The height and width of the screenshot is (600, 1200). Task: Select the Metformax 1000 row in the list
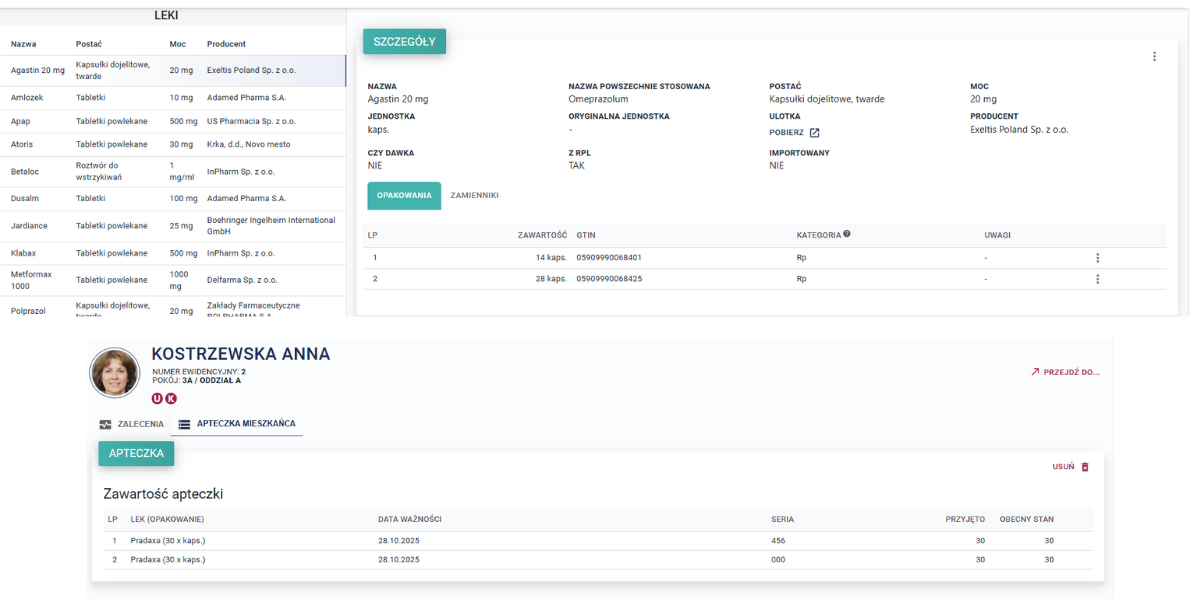[x=30, y=280]
